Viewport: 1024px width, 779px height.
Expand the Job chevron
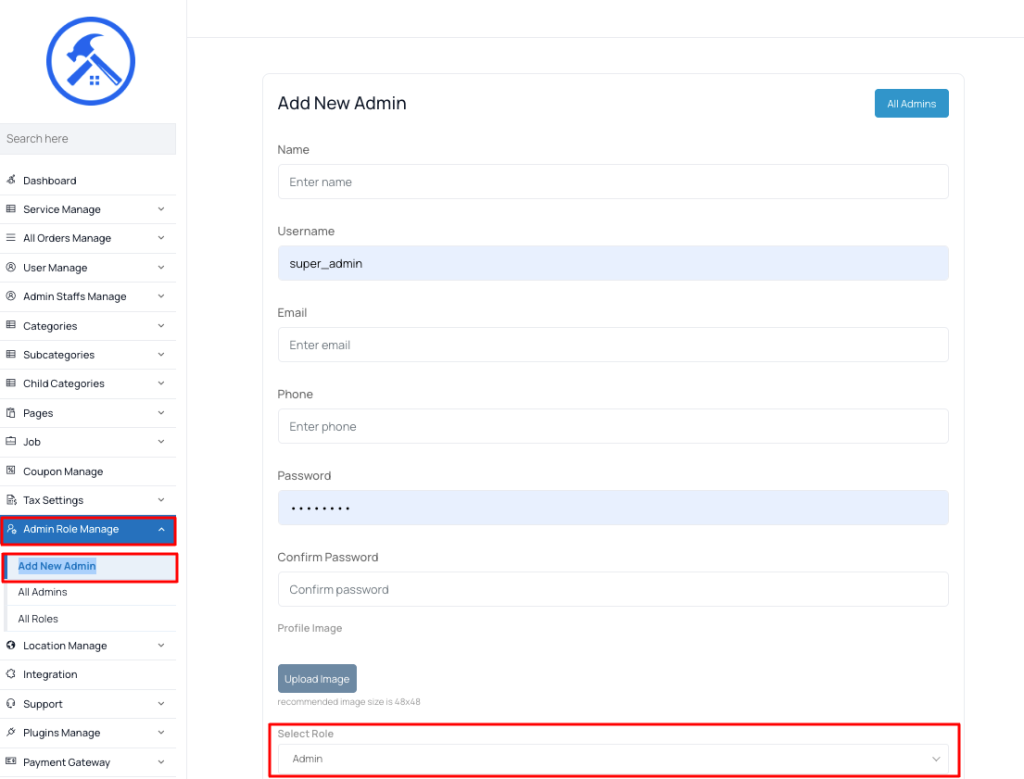coord(161,441)
